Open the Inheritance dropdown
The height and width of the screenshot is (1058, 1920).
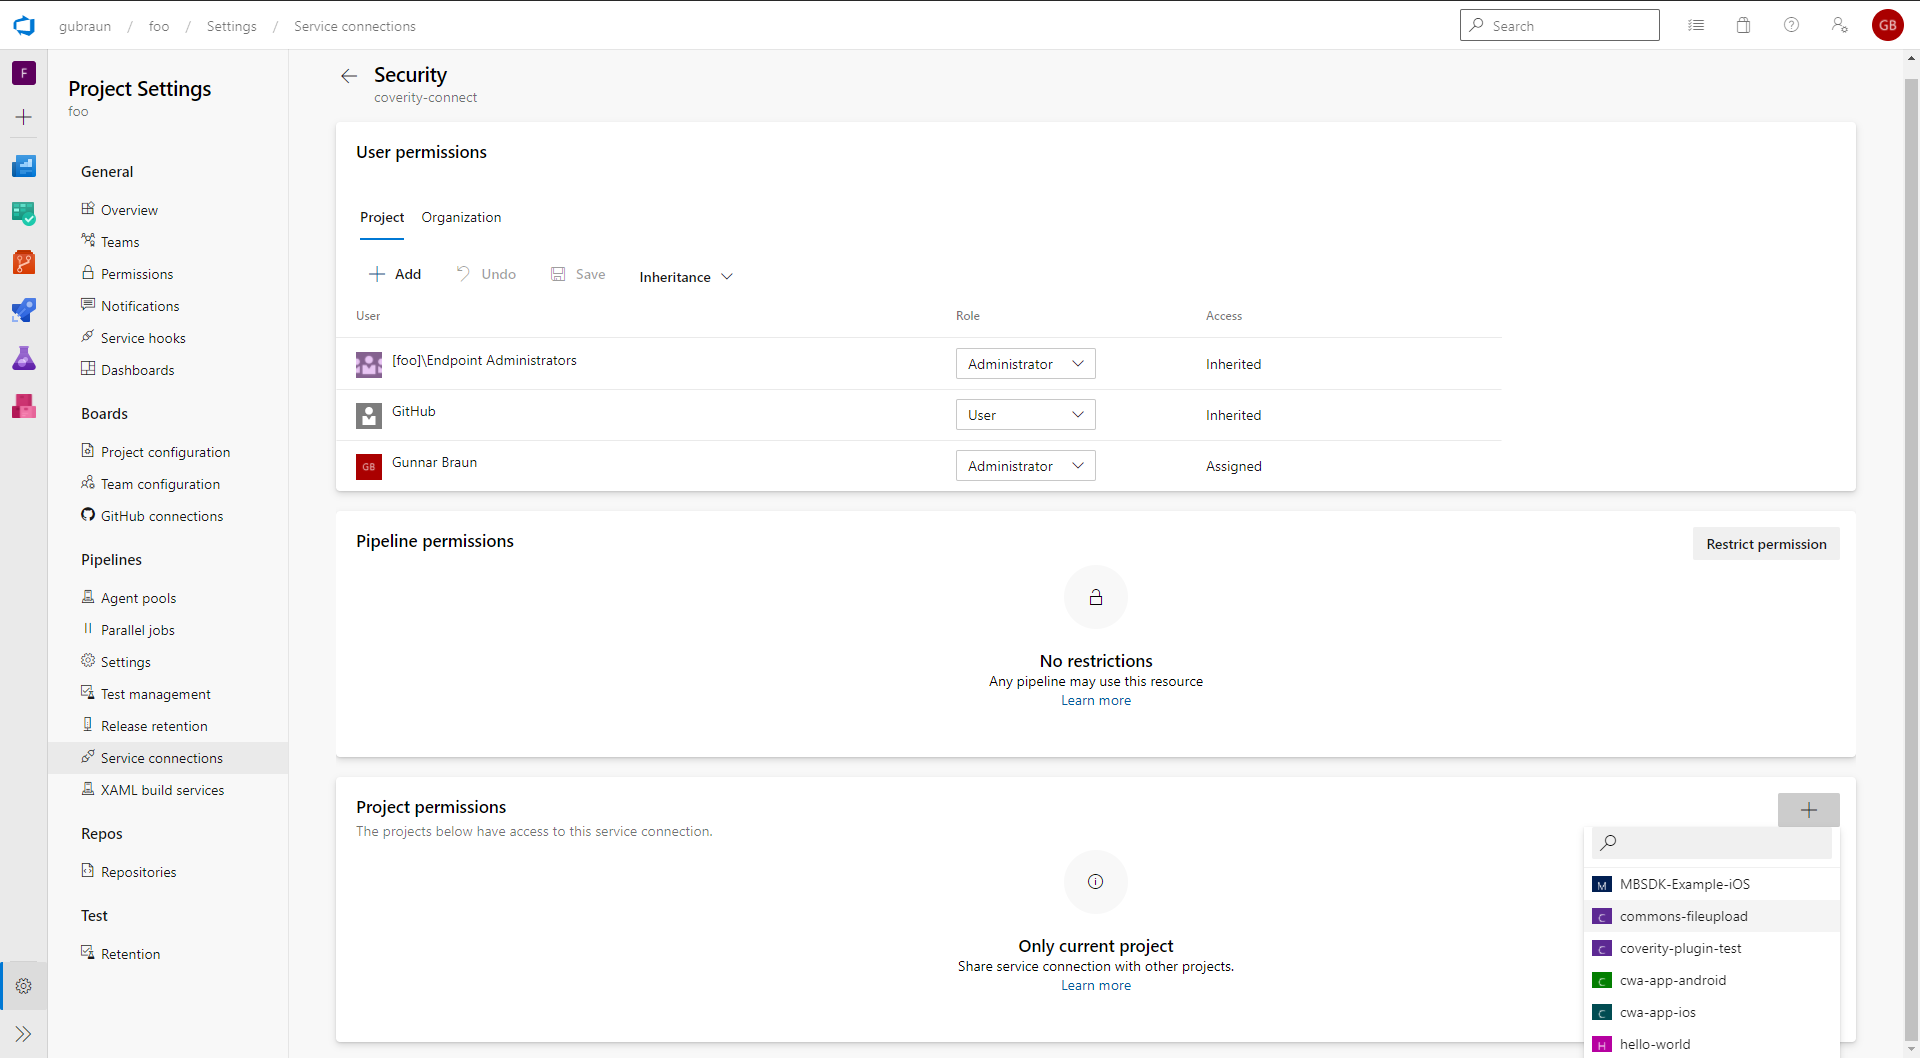click(685, 277)
